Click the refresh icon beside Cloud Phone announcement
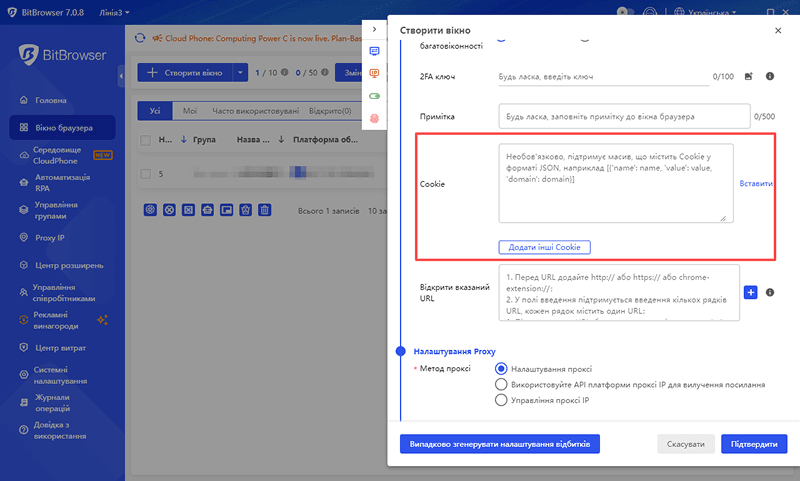800x481 pixels. (140, 39)
